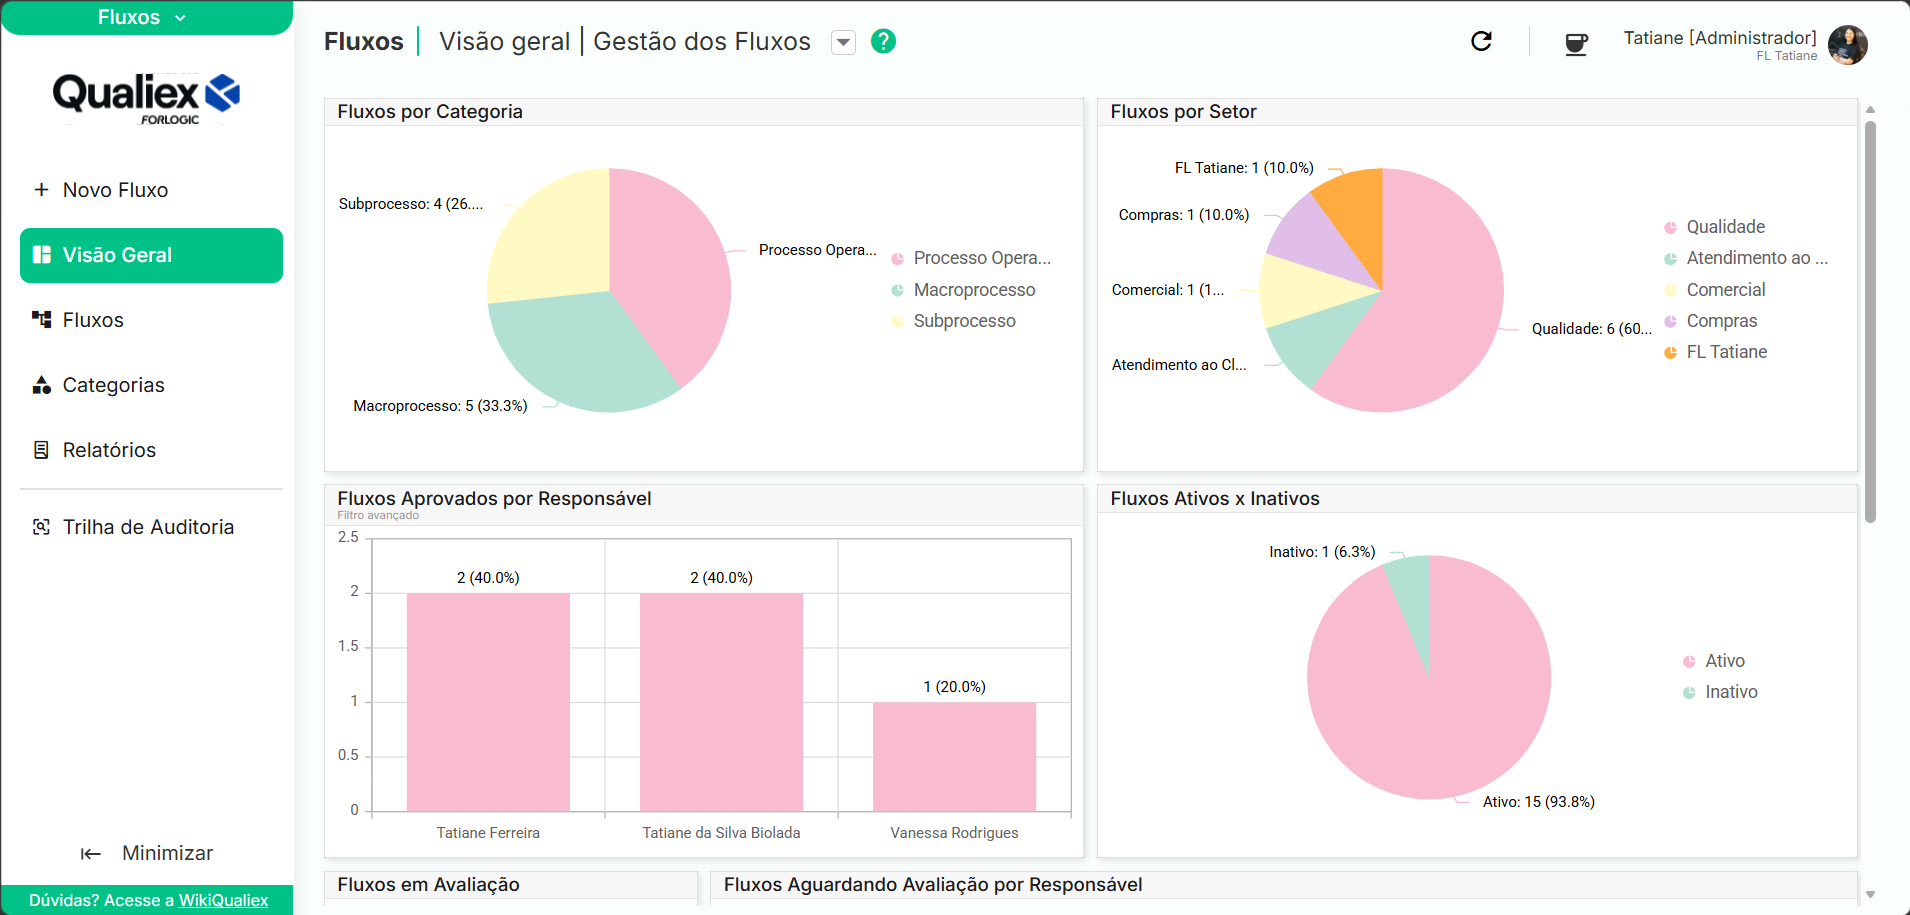
Task: Collapse the sidebar with Minimizar arrow
Action: pyautogui.click(x=91, y=853)
